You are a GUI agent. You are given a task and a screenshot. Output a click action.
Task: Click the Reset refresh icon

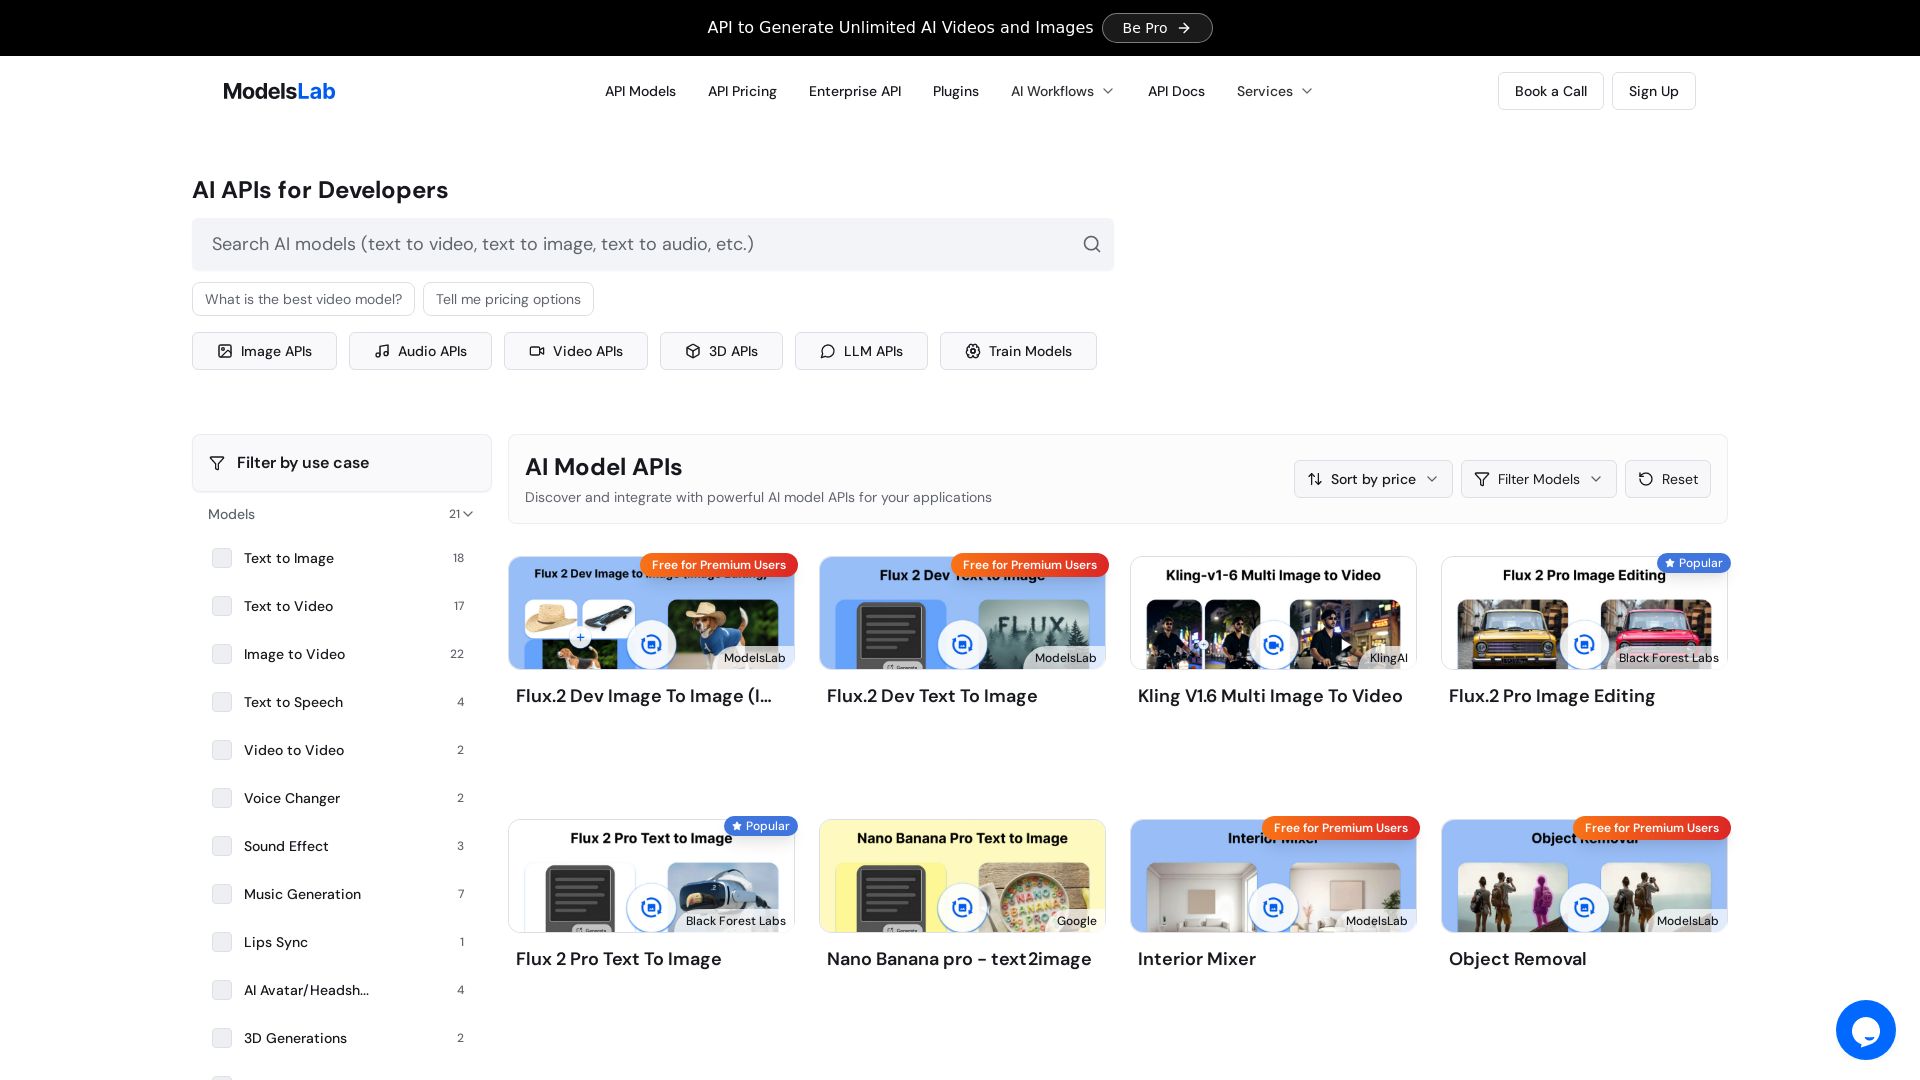[1646, 479]
